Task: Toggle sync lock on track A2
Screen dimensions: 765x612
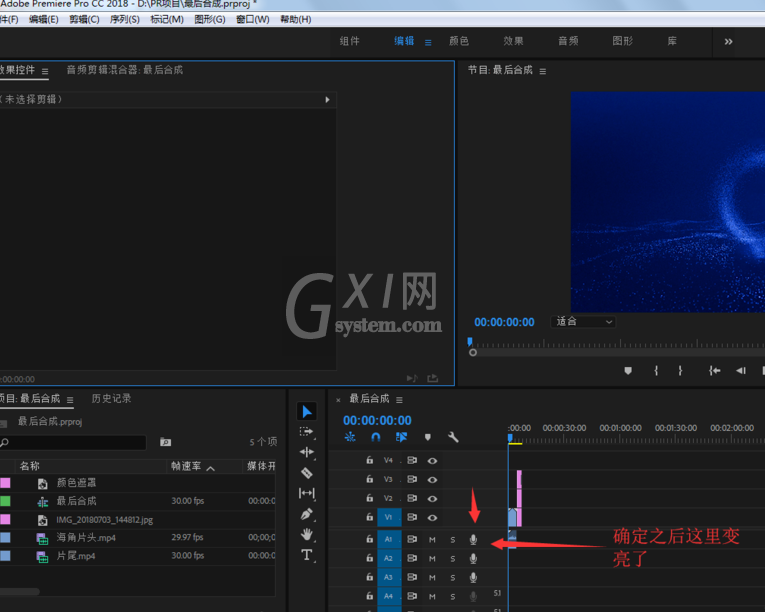Action: [x=412, y=558]
